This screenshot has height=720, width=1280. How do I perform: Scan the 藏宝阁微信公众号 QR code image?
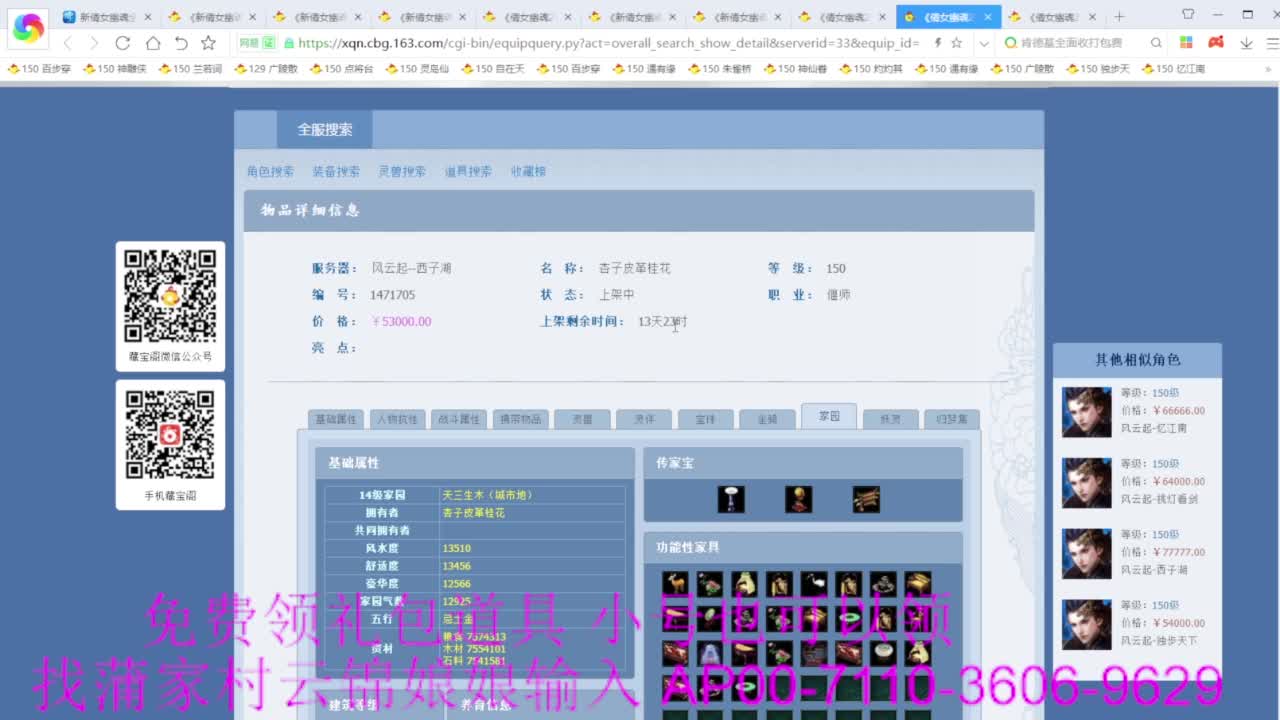point(170,298)
